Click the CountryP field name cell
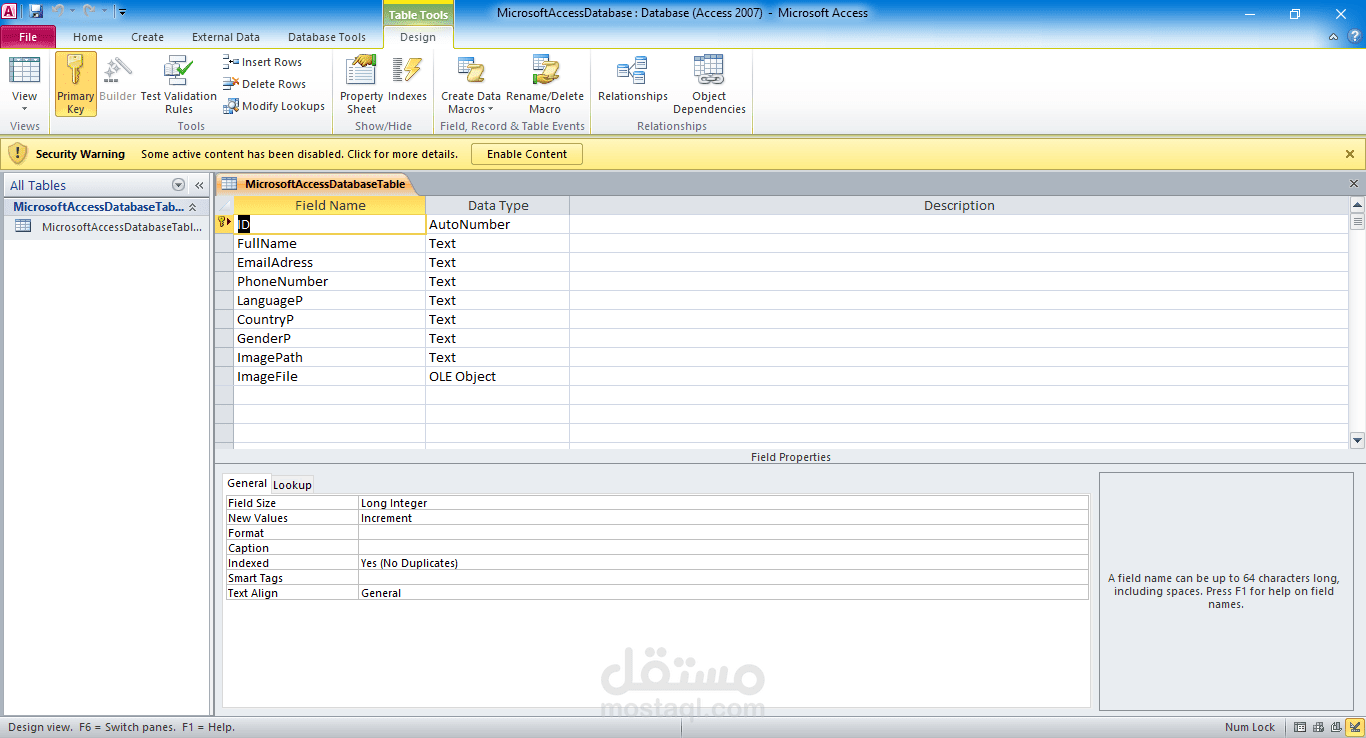 pos(329,320)
